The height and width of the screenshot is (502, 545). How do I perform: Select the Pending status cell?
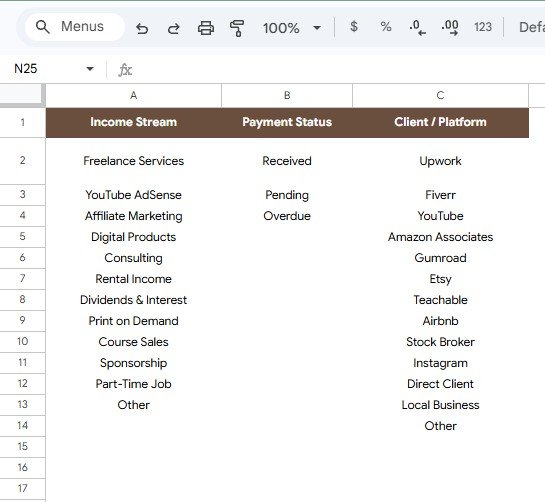click(x=287, y=195)
